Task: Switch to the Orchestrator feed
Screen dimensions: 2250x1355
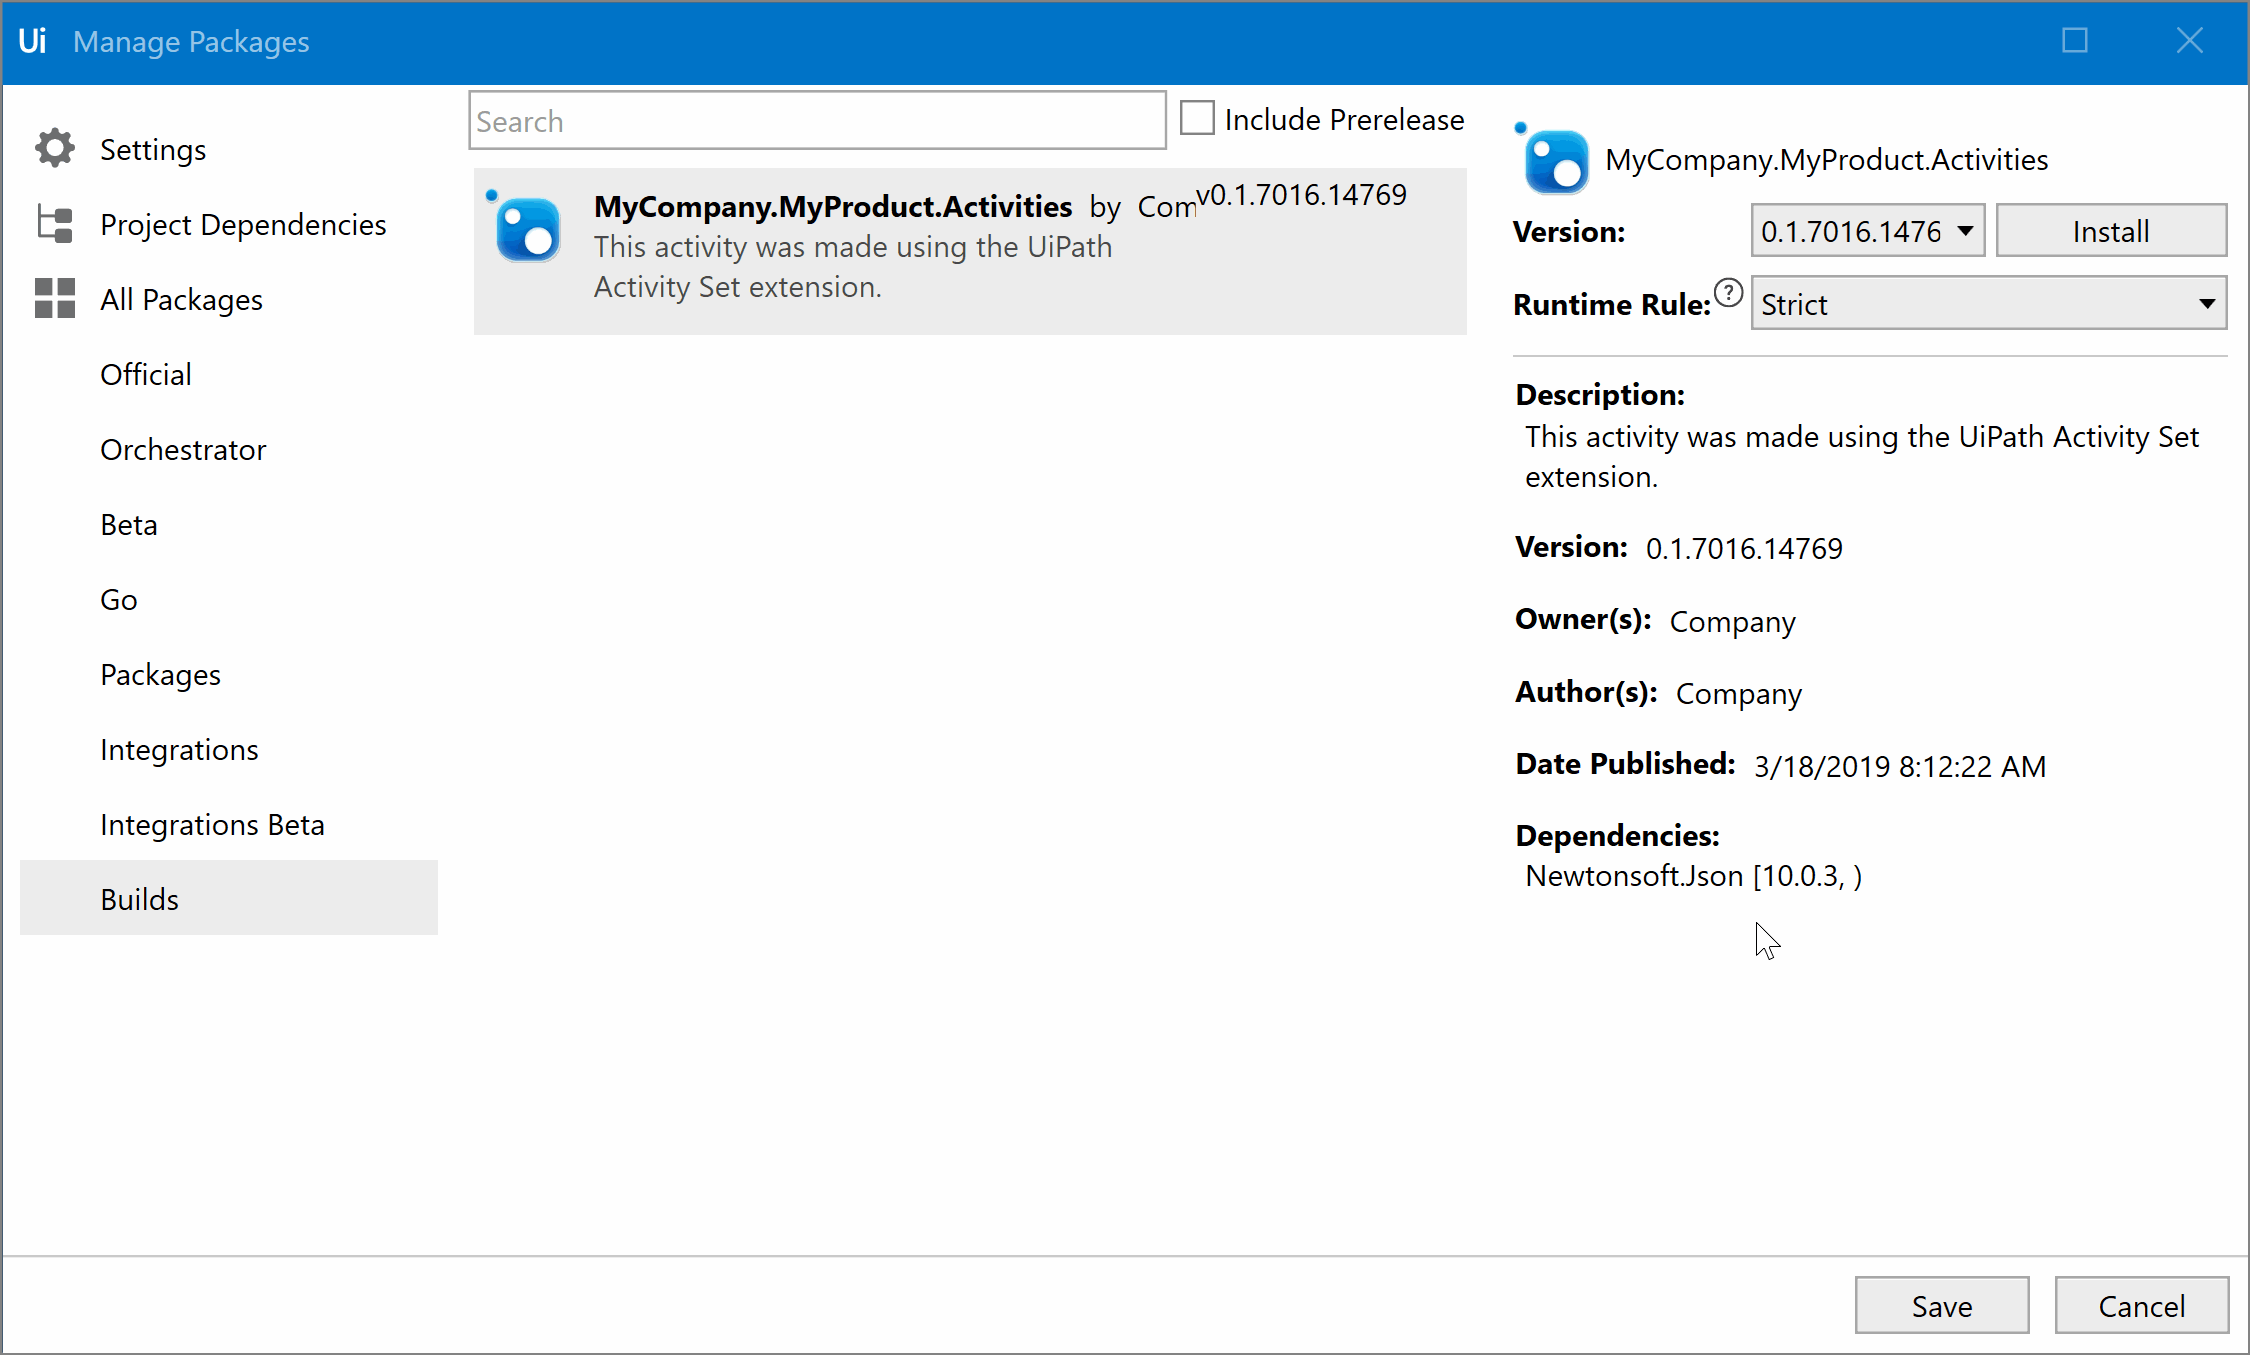Action: (x=183, y=448)
